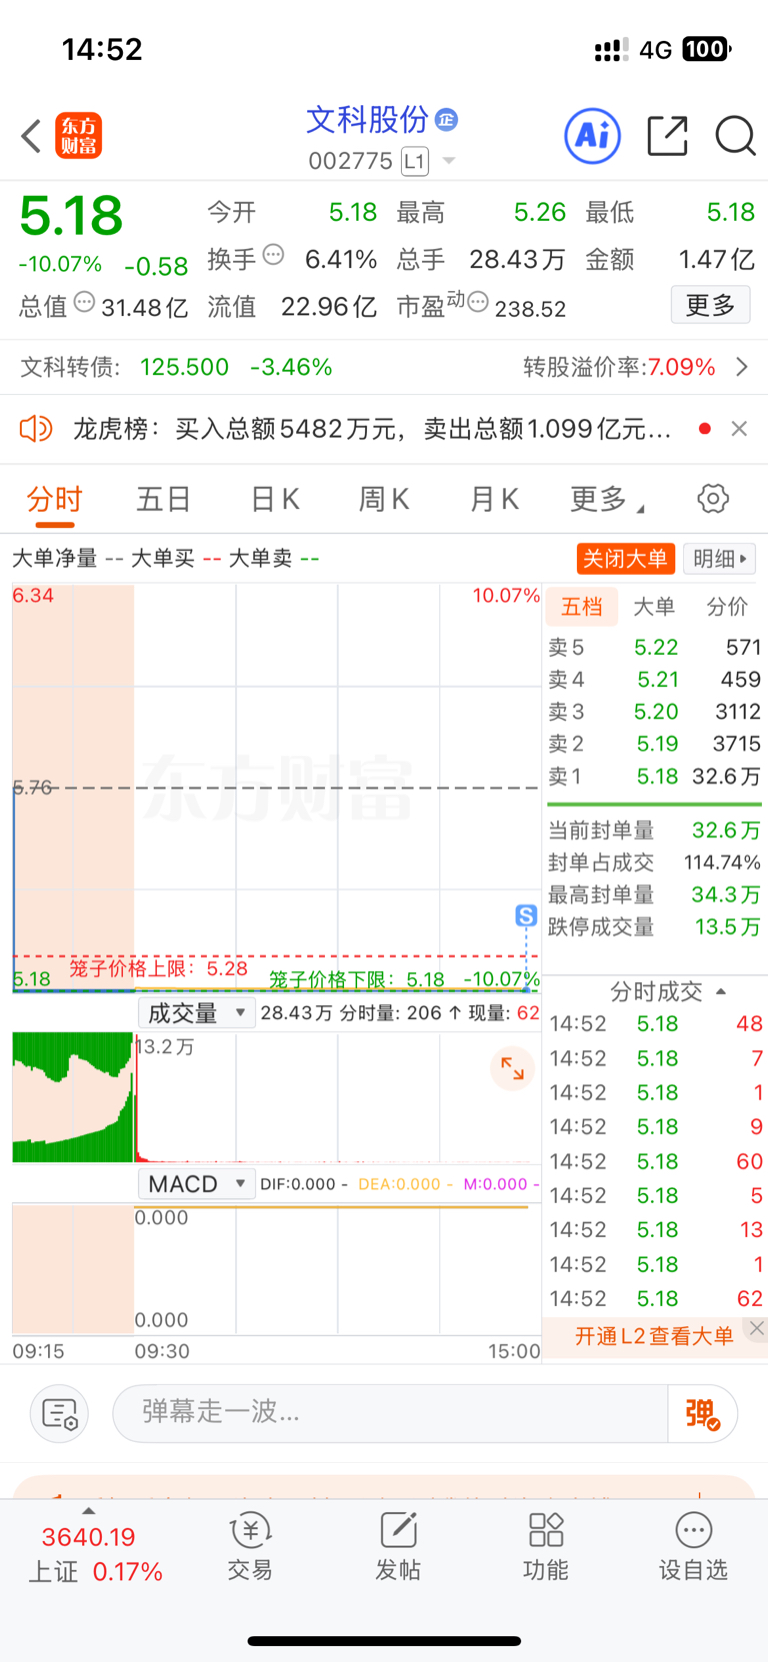Viewport: 768px width, 1663px height.
Task: Switch to the 五日 tab
Action: (163, 498)
